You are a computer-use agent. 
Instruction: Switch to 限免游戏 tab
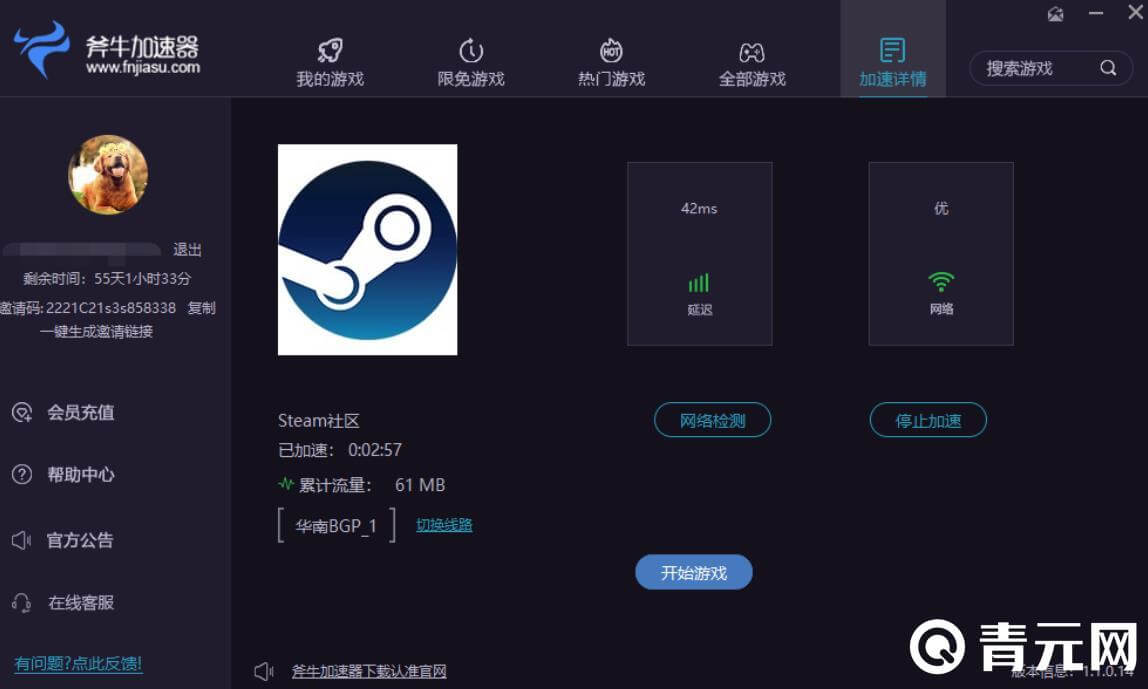coord(471,63)
